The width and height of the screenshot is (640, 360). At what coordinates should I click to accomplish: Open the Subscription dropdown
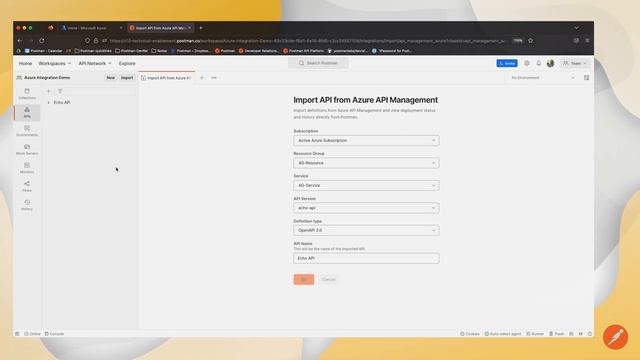[366, 140]
